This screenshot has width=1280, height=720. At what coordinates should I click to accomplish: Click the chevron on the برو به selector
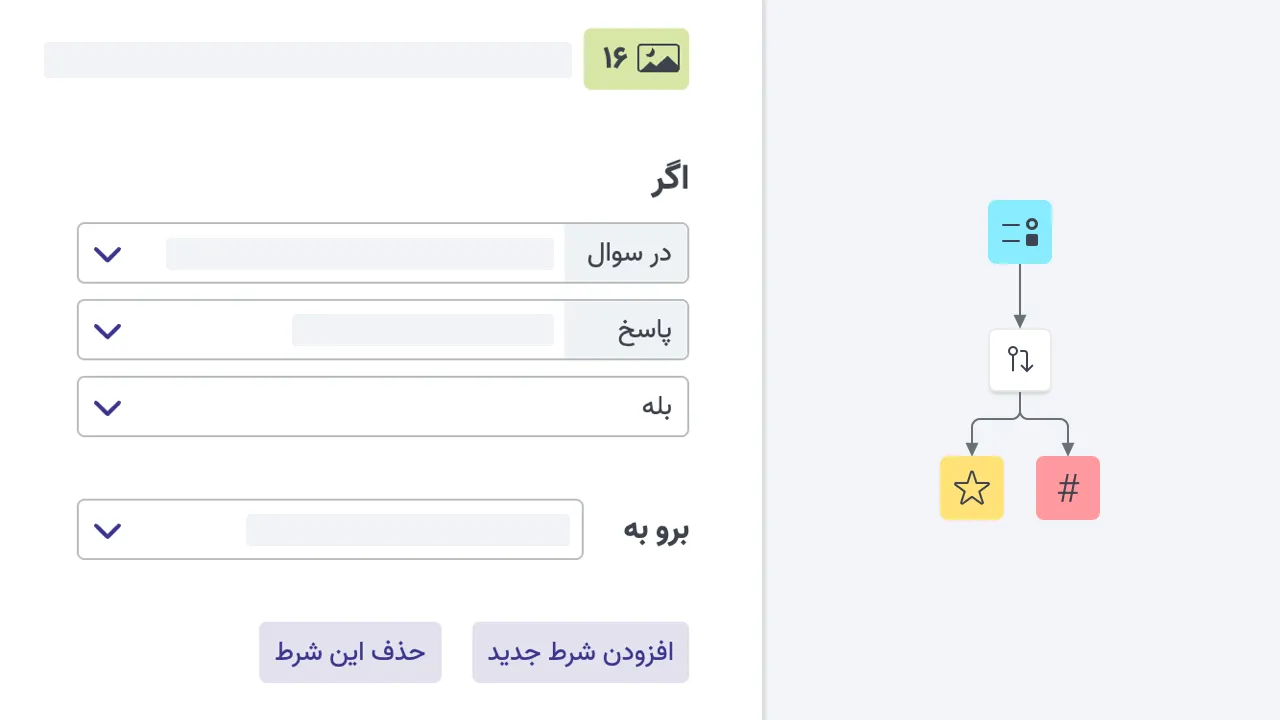point(107,530)
